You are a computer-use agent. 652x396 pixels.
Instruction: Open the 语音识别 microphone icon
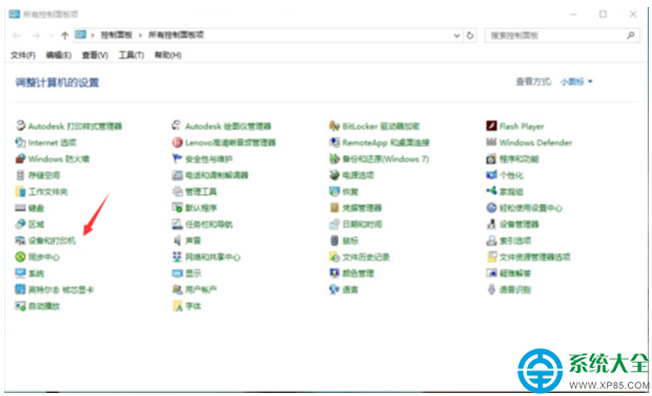coord(491,290)
